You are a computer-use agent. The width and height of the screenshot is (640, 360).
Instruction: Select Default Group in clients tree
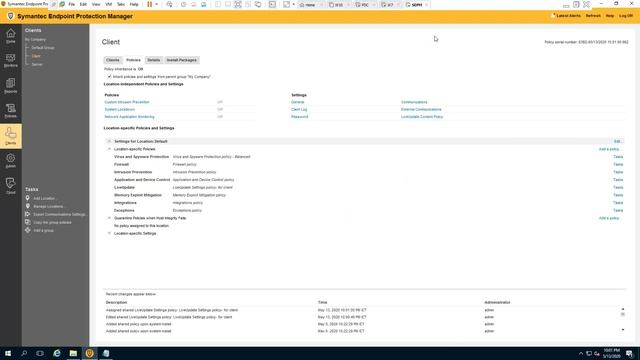(x=43, y=48)
